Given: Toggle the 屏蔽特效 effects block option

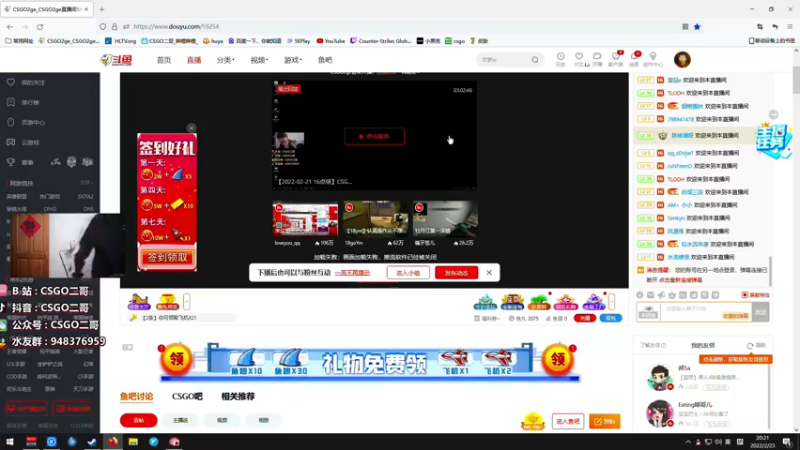Looking at the screenshot, I should [755, 295].
